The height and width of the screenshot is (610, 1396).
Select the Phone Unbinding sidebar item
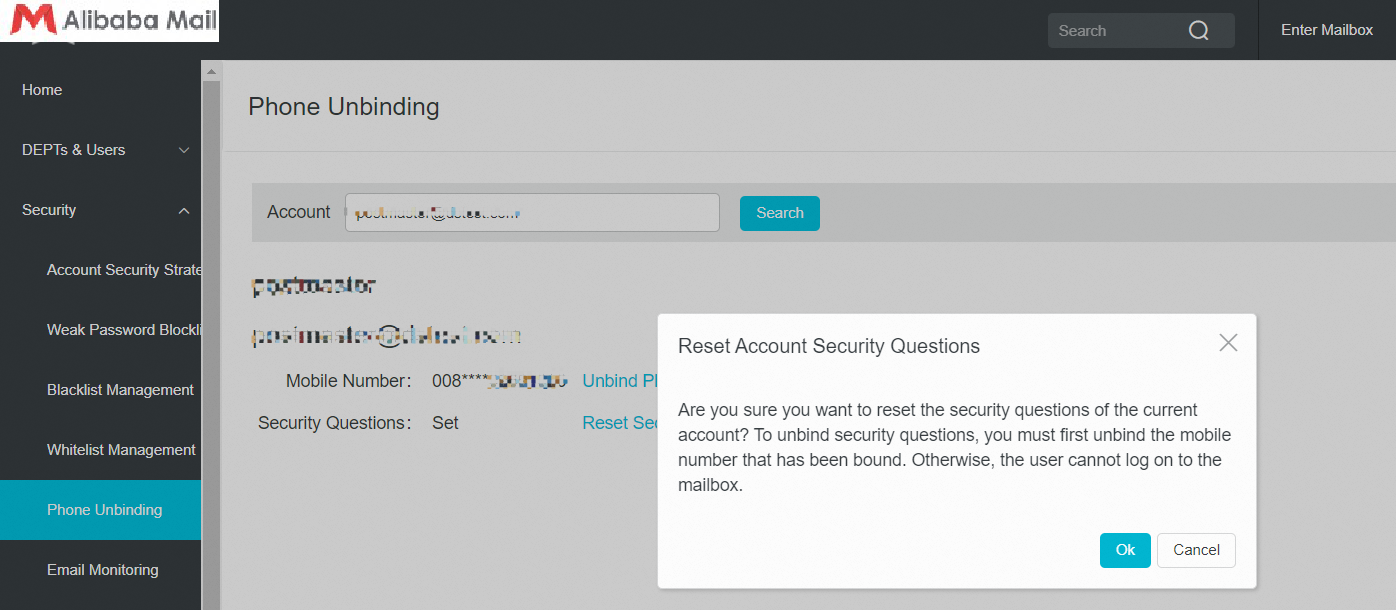[x=100, y=510]
